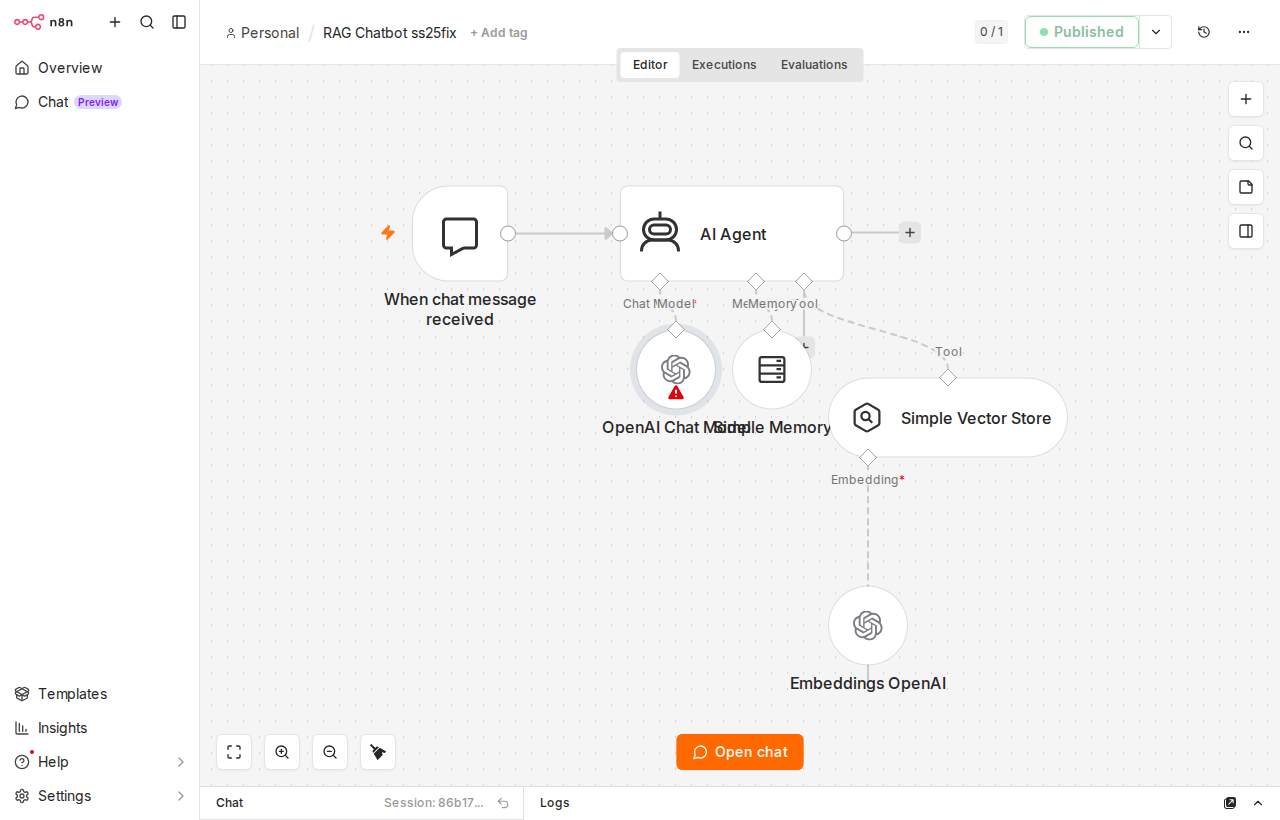Expand the logs panel chevron
Screen dimensions: 1280x820
click(x=1258, y=803)
